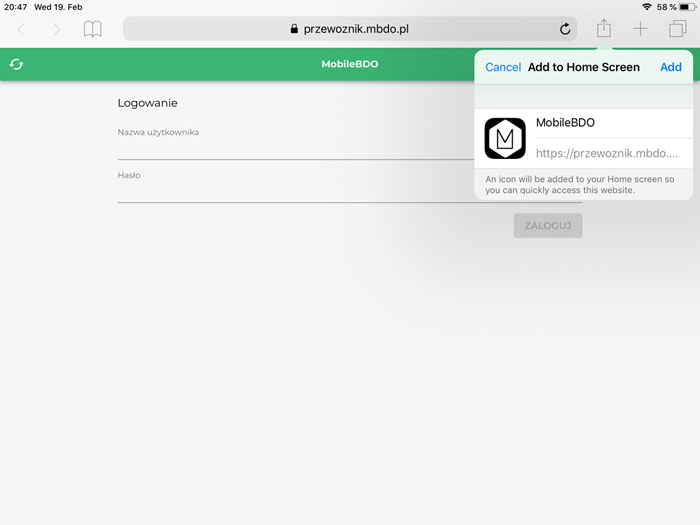This screenshot has height=525, width=700.
Task: Reload the page from the address bar
Action: coord(565,29)
